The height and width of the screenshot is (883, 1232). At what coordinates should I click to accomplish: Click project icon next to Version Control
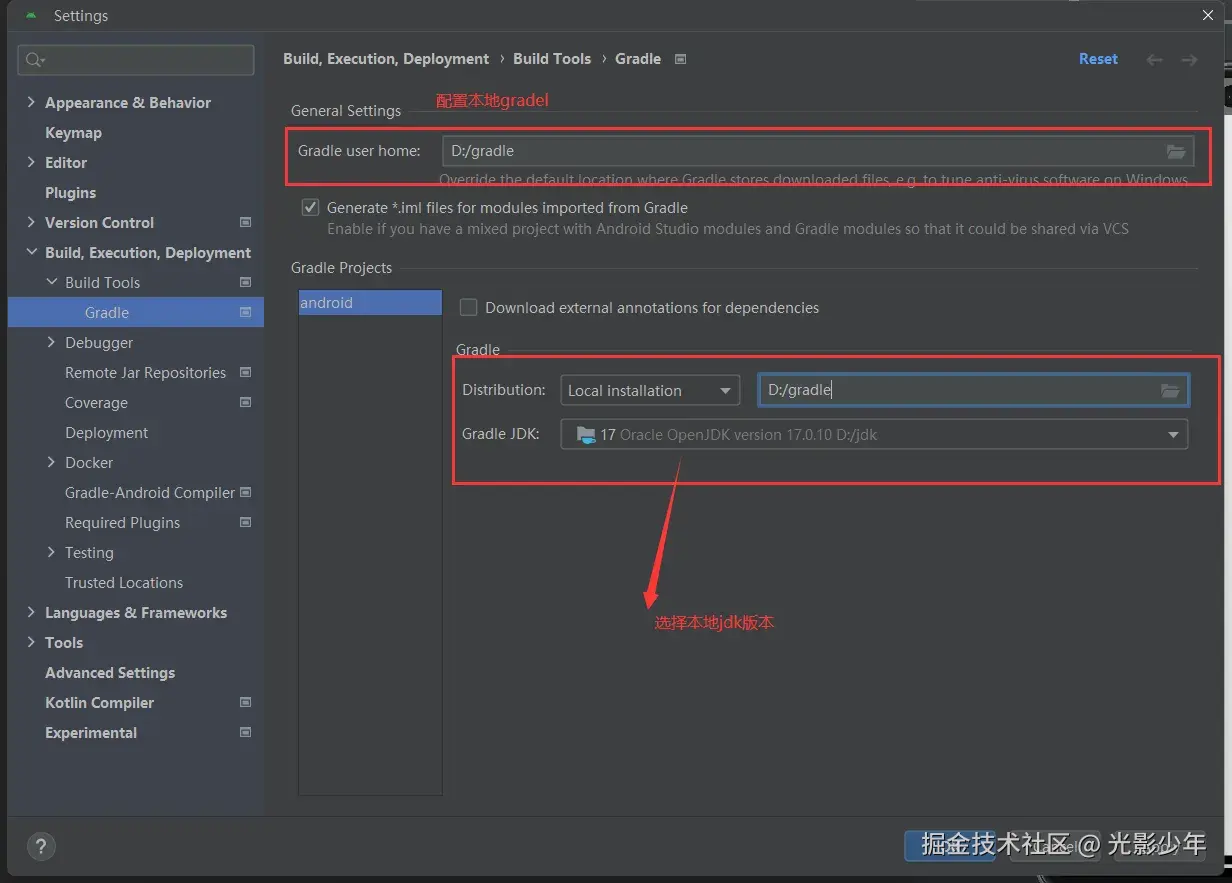tap(246, 222)
